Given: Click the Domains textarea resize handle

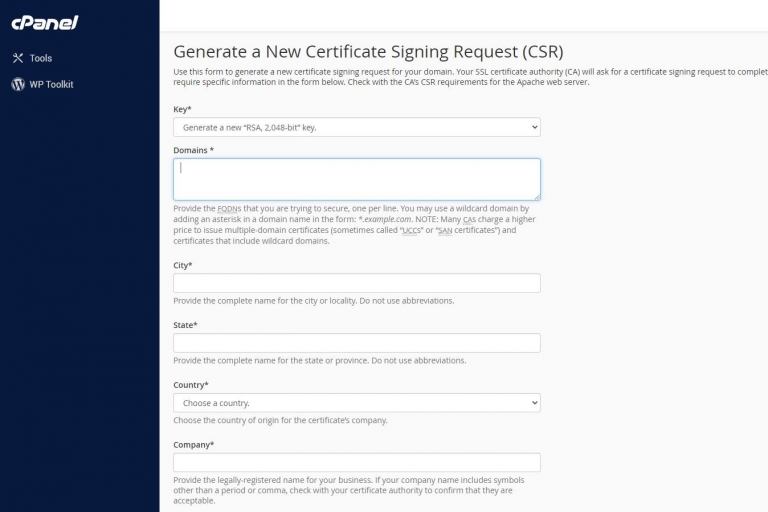Looking at the screenshot, I should tap(537, 196).
